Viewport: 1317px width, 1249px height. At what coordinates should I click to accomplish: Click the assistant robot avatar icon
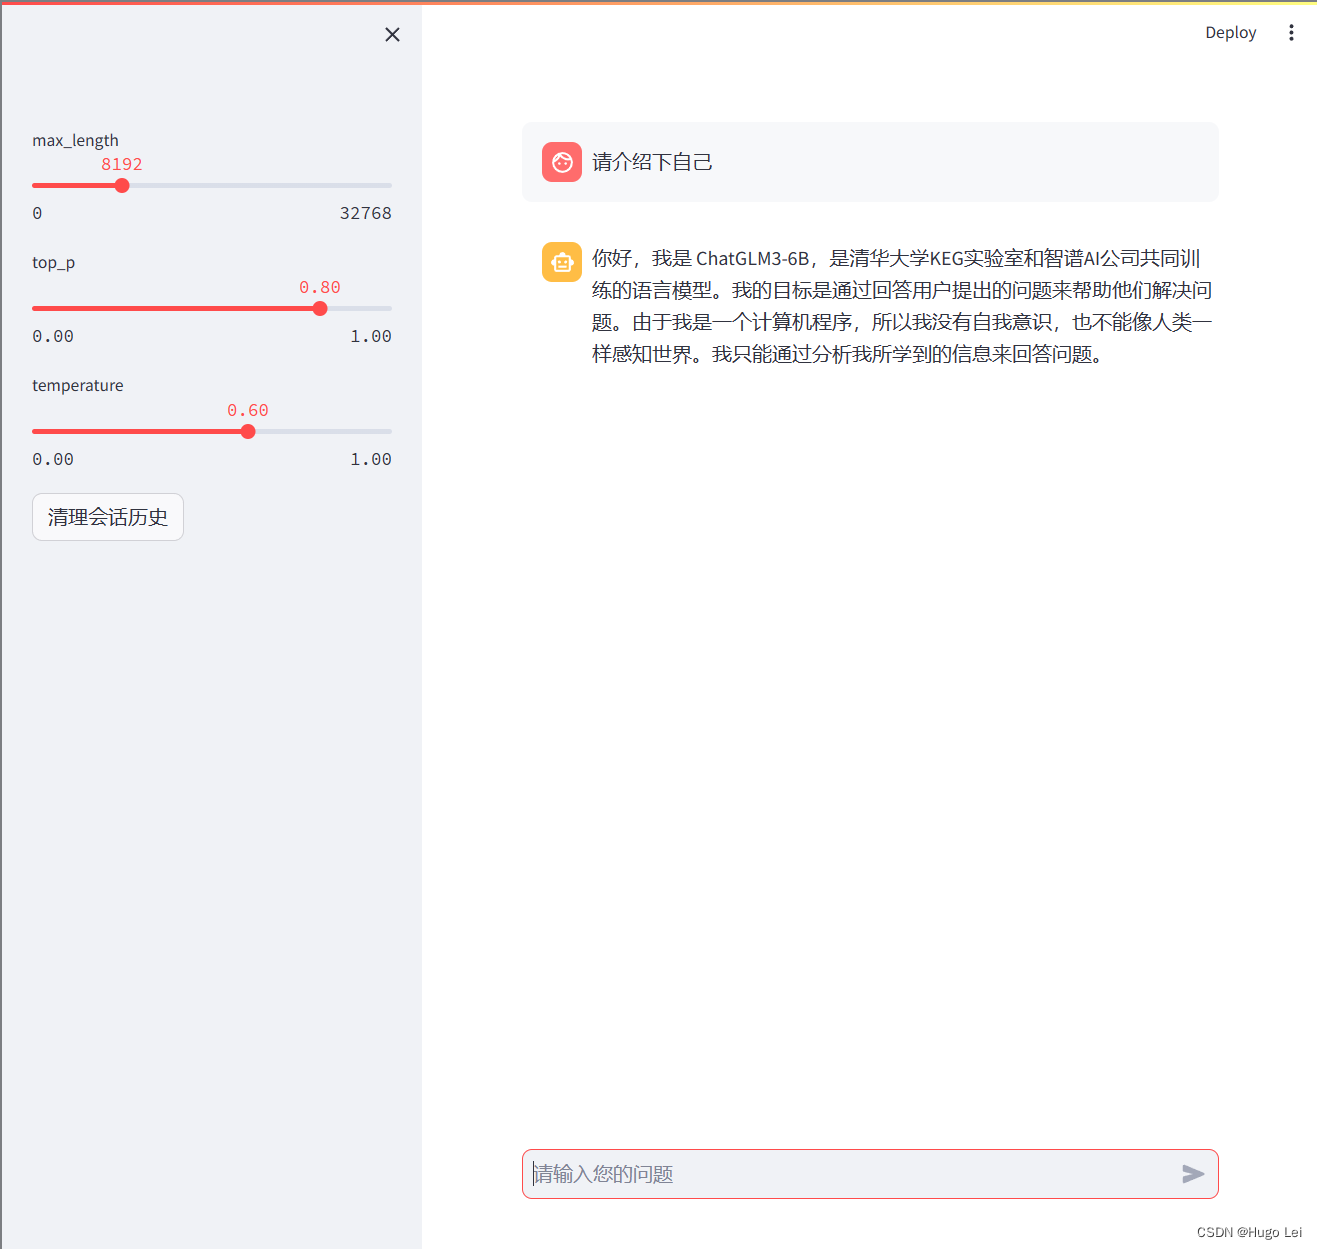pyautogui.click(x=562, y=262)
